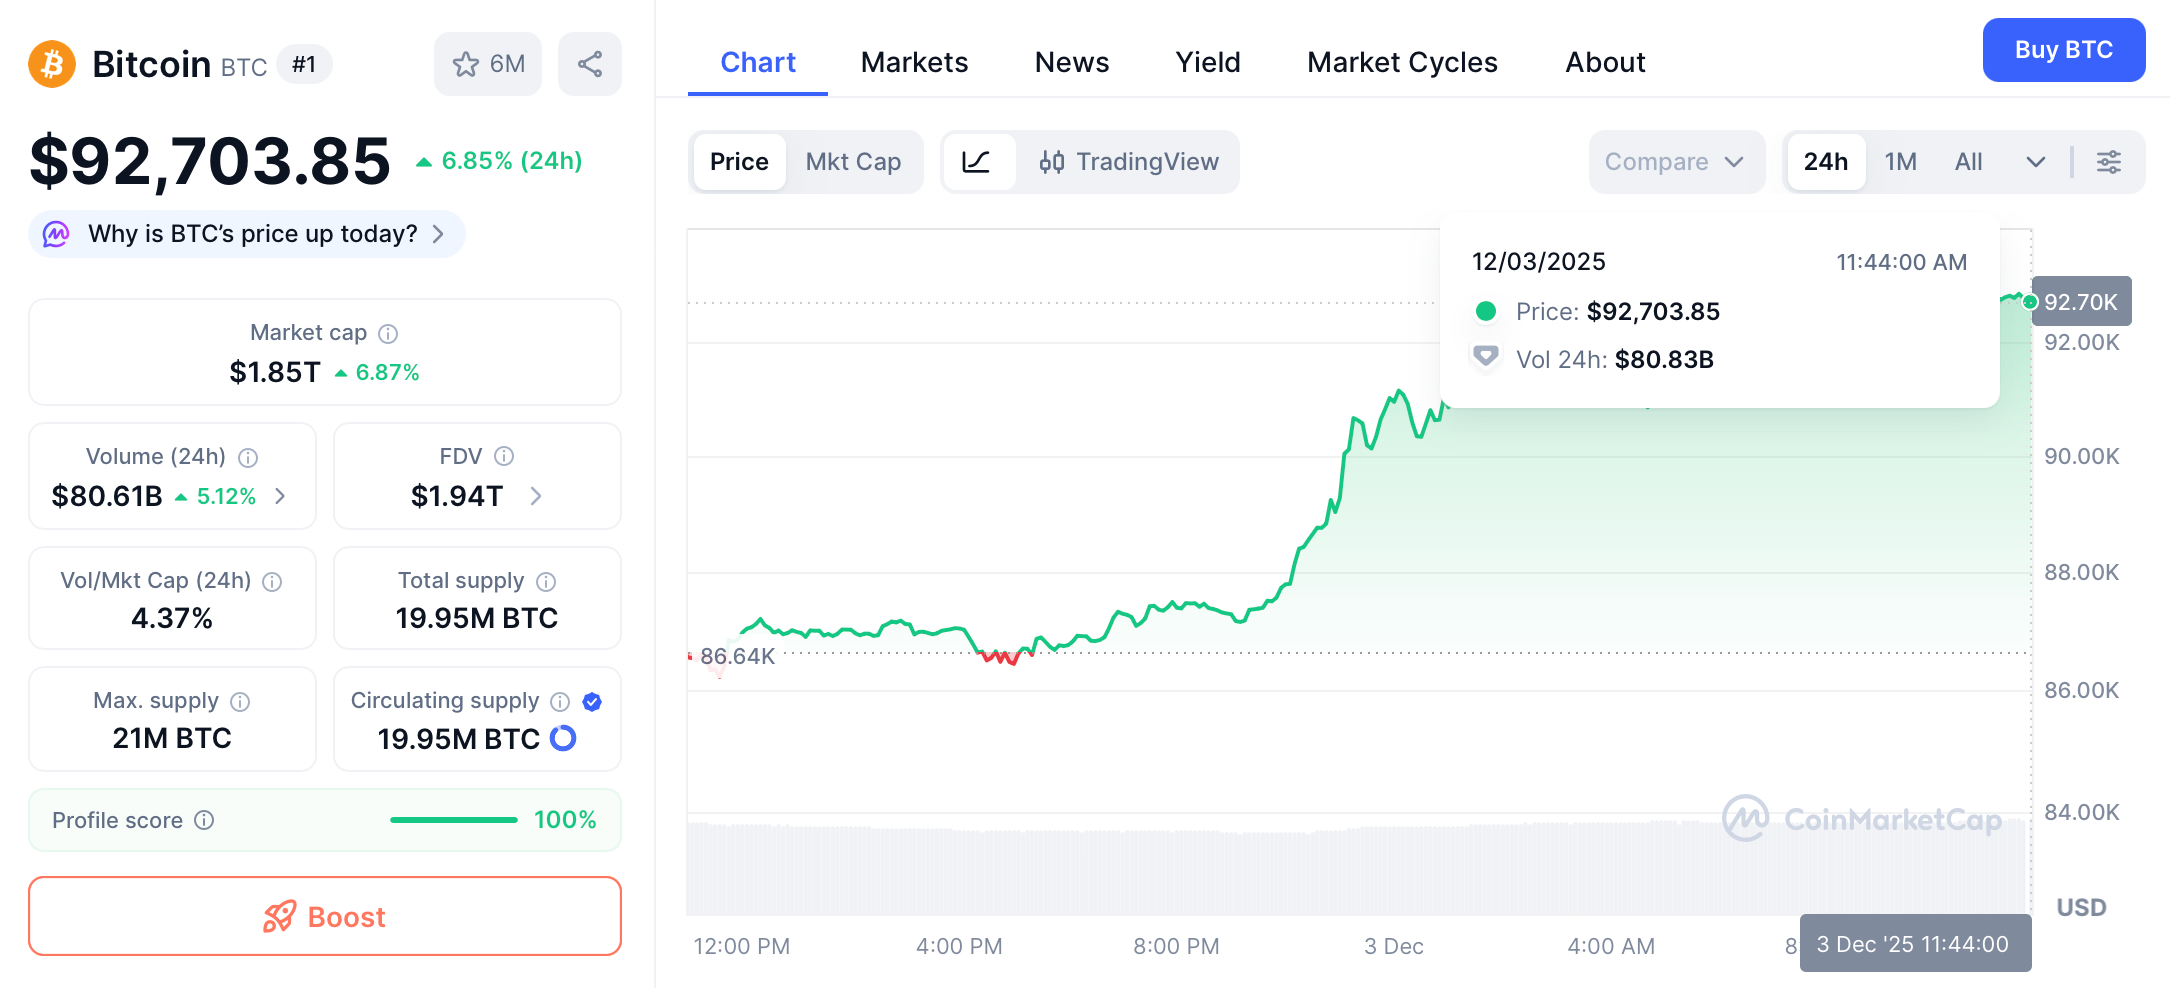2170x988 pixels.
Task: Expand the timeframe options chevron near All
Action: point(2036,161)
